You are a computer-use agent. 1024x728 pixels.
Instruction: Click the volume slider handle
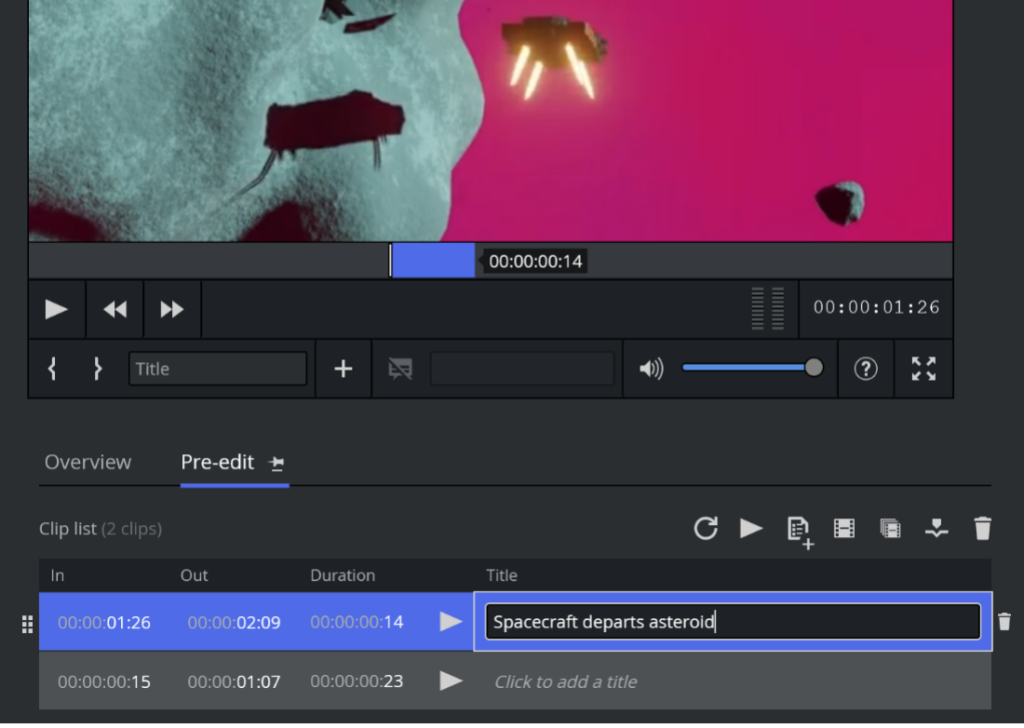(814, 368)
